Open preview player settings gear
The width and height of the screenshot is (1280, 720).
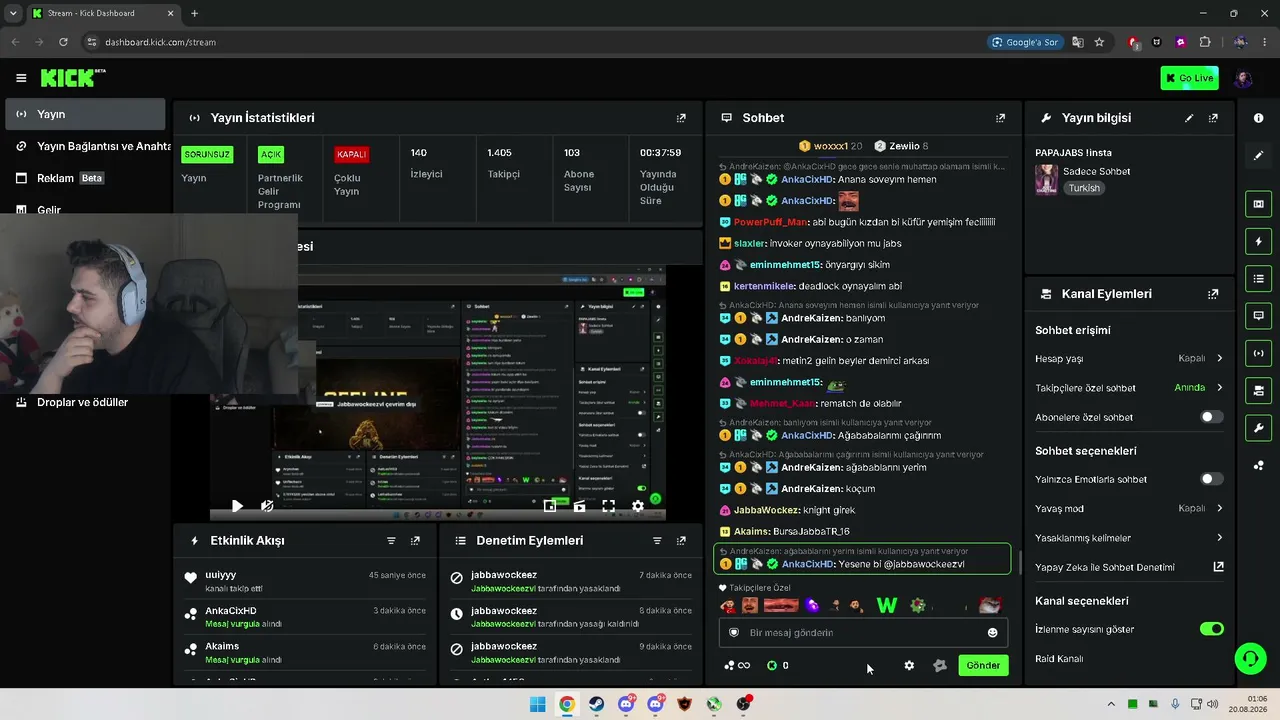(x=638, y=506)
